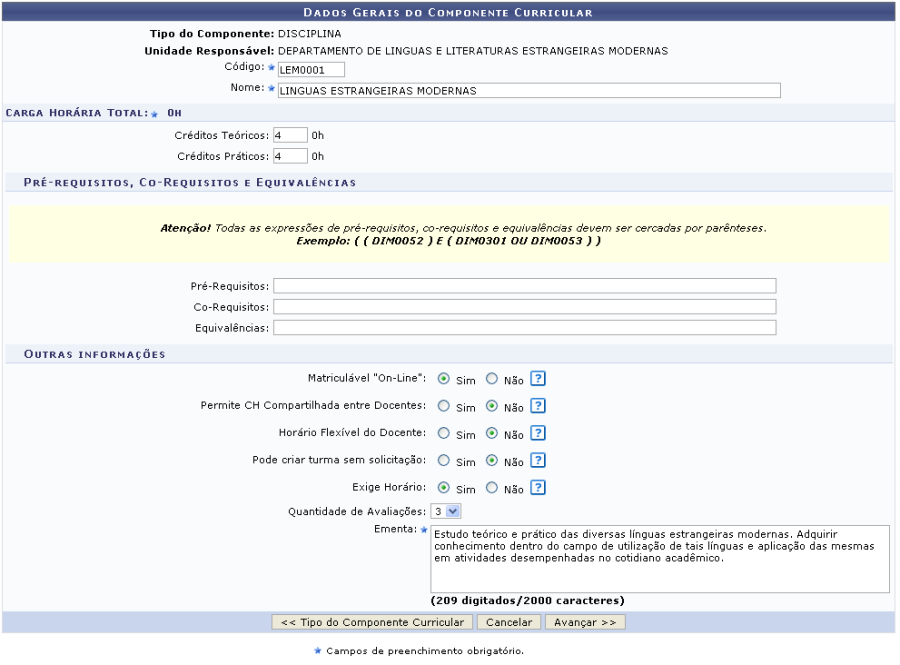Click help icon for Horário Flexível do Docente
This screenshot has height=665, width=900.
538,433
